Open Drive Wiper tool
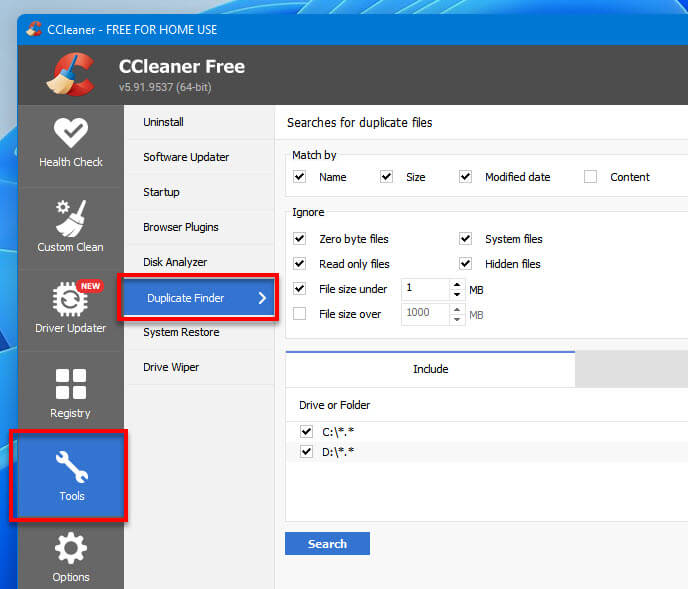 (200, 367)
